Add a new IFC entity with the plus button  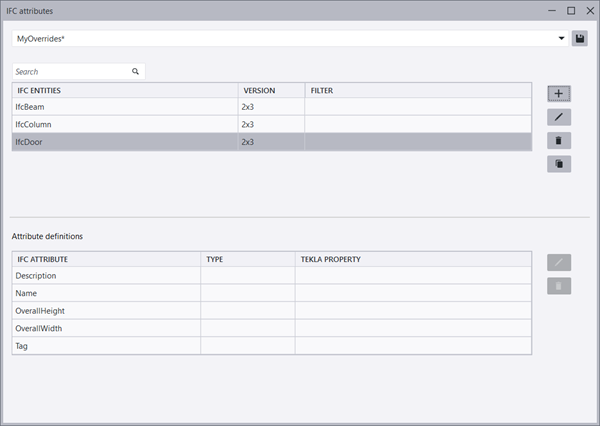click(559, 94)
